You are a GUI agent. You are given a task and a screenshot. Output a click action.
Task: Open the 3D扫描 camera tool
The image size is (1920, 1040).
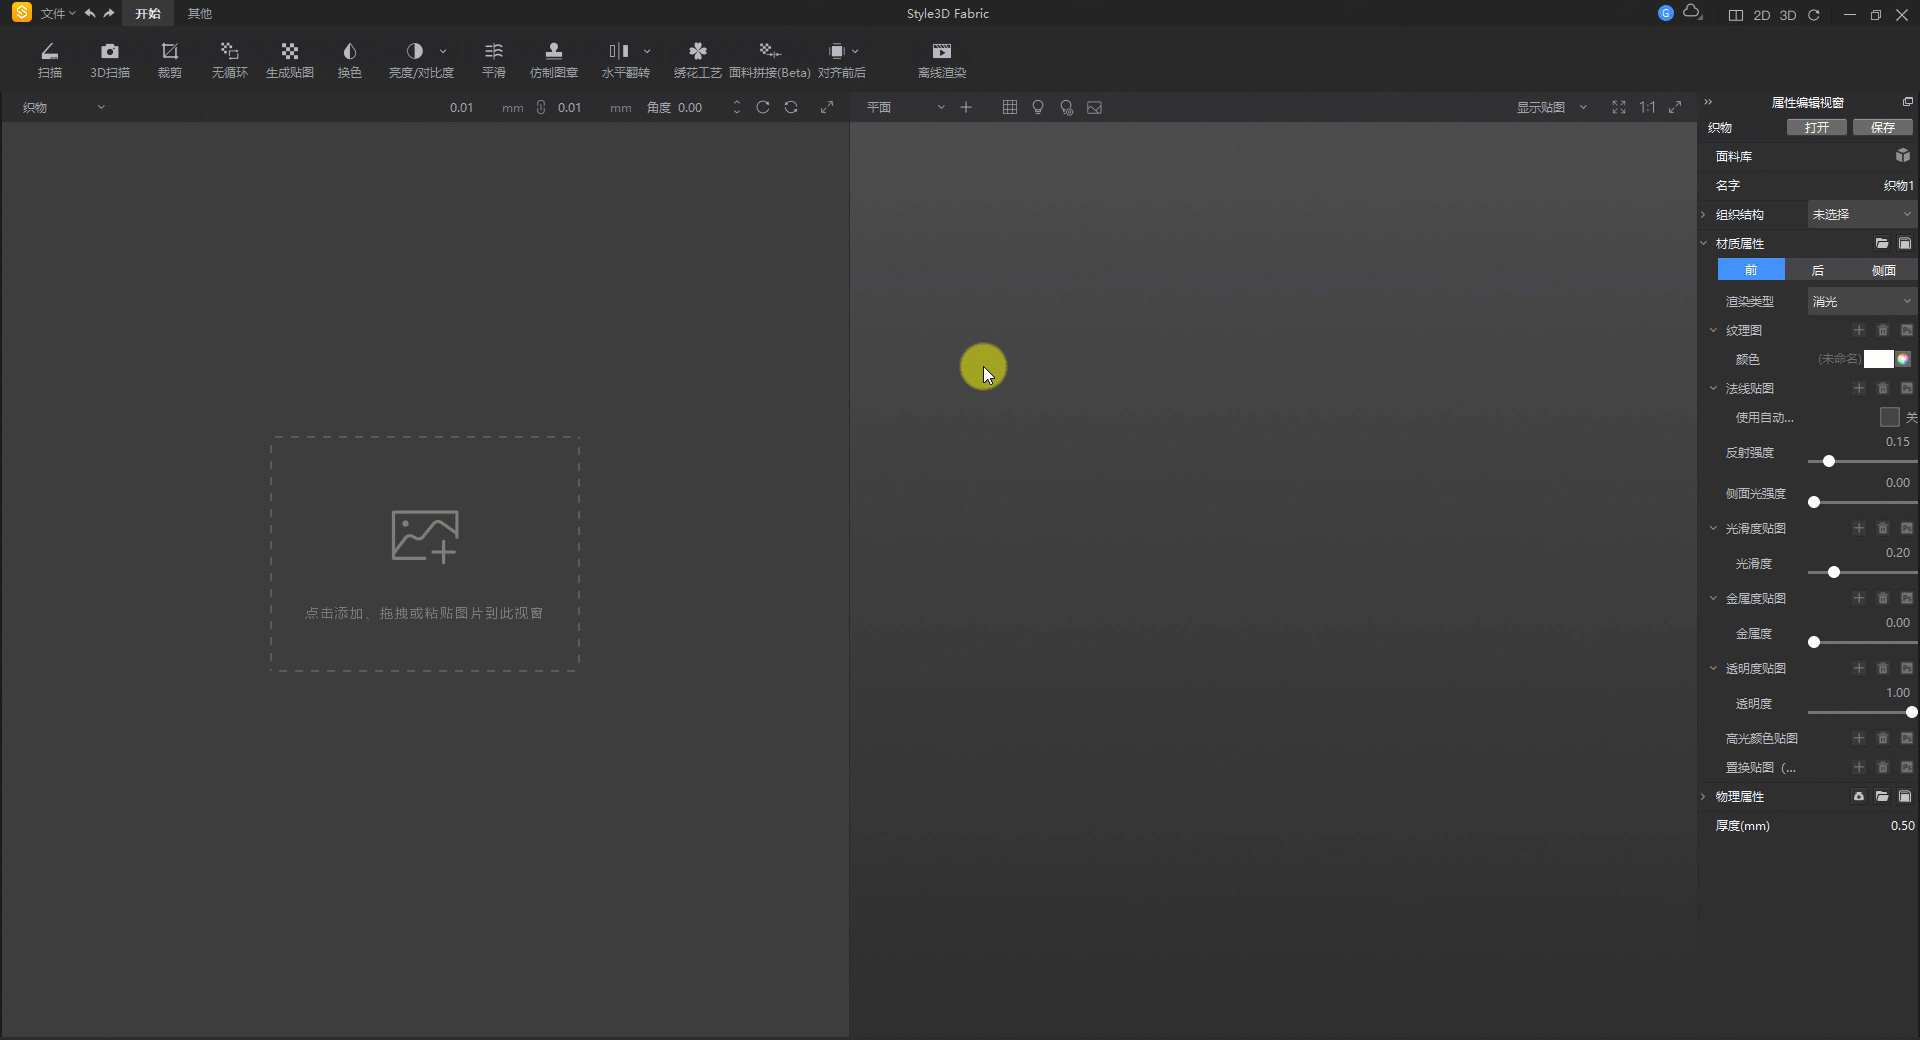tap(110, 59)
